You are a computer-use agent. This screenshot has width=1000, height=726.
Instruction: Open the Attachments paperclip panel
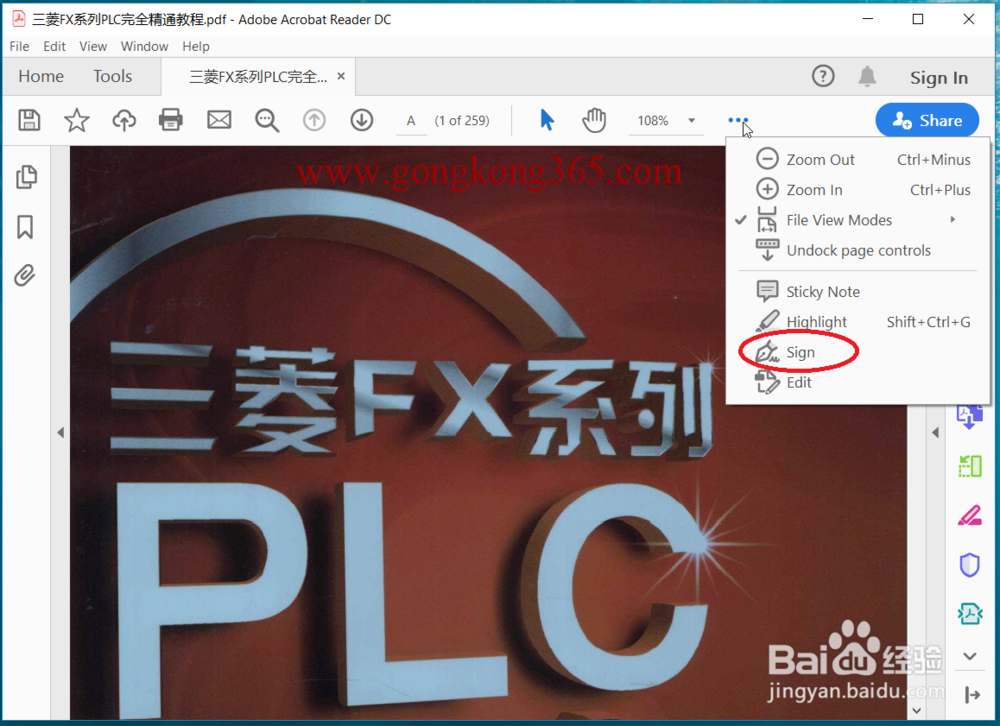click(x=25, y=276)
